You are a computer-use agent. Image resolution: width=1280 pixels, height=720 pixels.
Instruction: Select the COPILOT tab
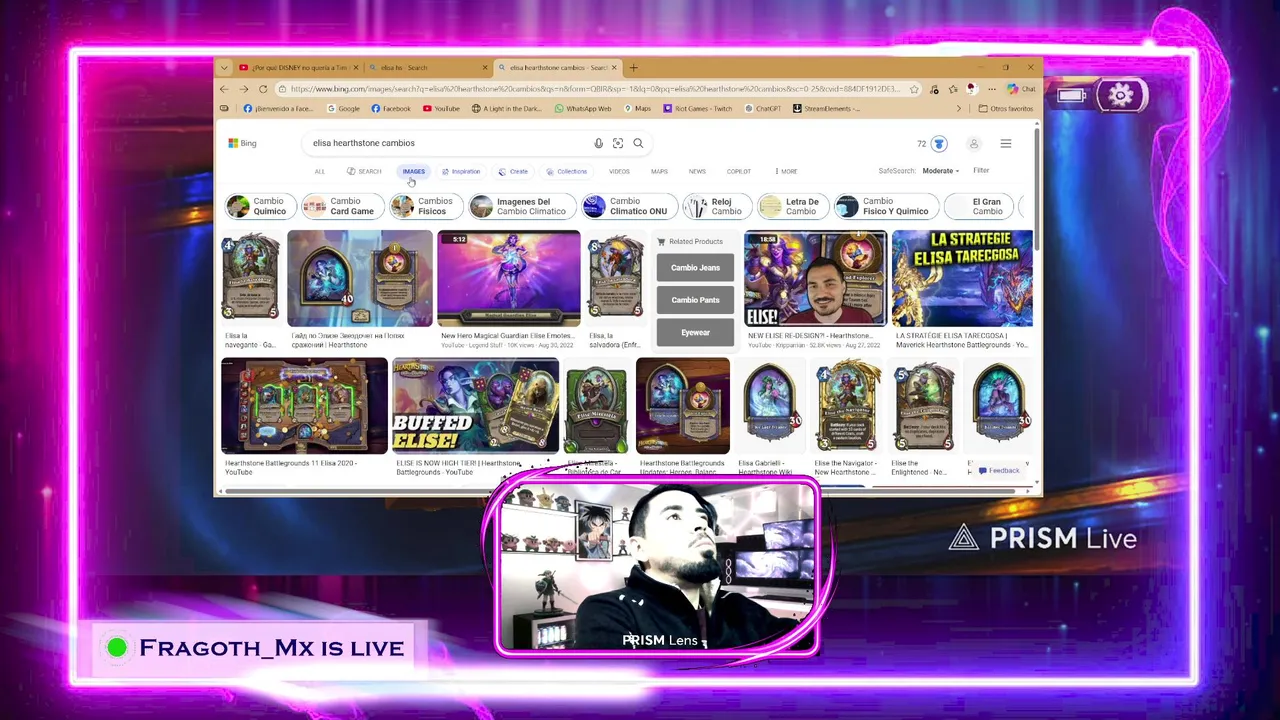[x=739, y=172]
